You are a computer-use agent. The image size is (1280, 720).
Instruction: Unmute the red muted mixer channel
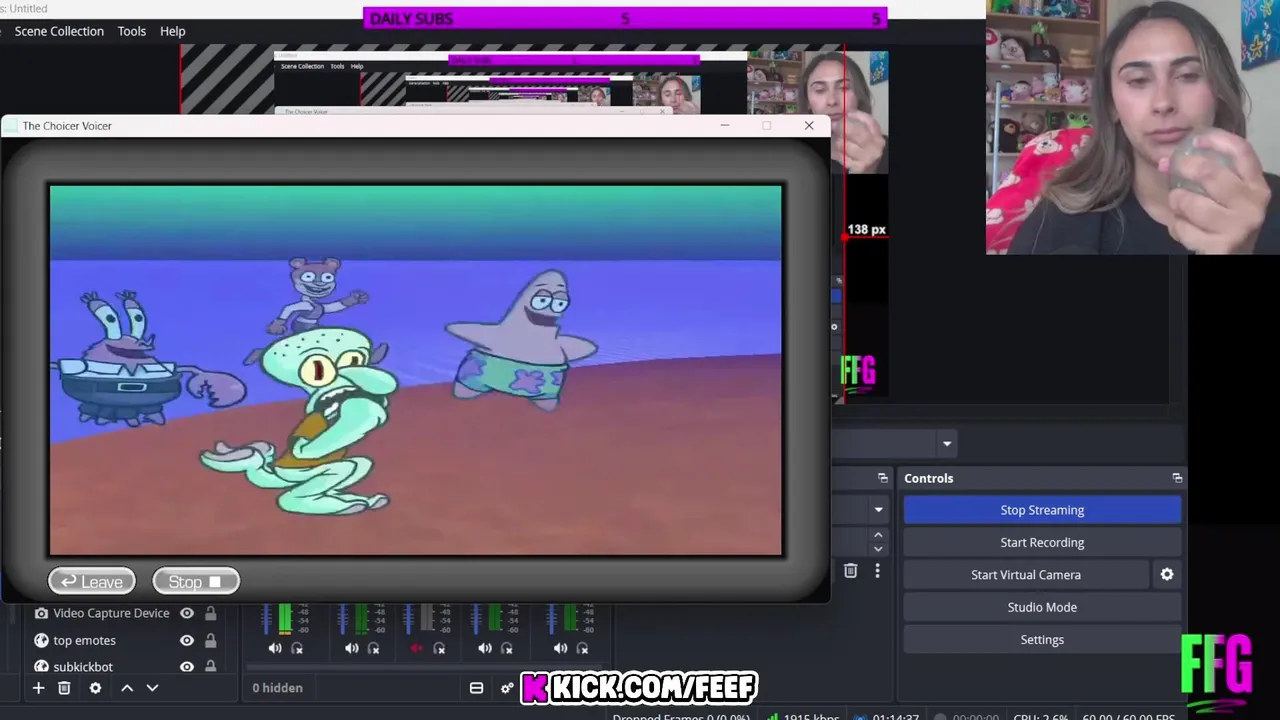pyautogui.click(x=417, y=648)
